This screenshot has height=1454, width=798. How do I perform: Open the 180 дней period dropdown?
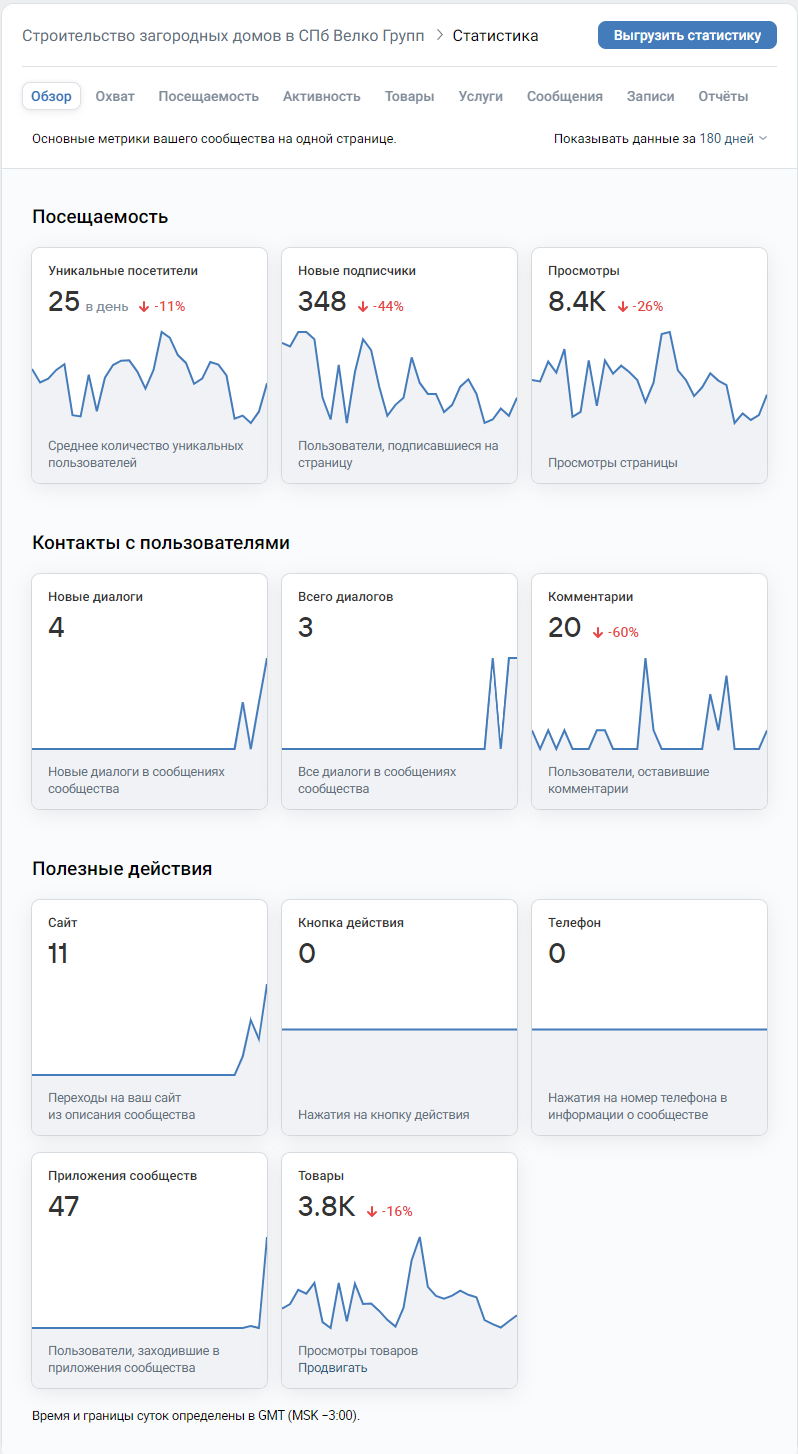point(733,139)
